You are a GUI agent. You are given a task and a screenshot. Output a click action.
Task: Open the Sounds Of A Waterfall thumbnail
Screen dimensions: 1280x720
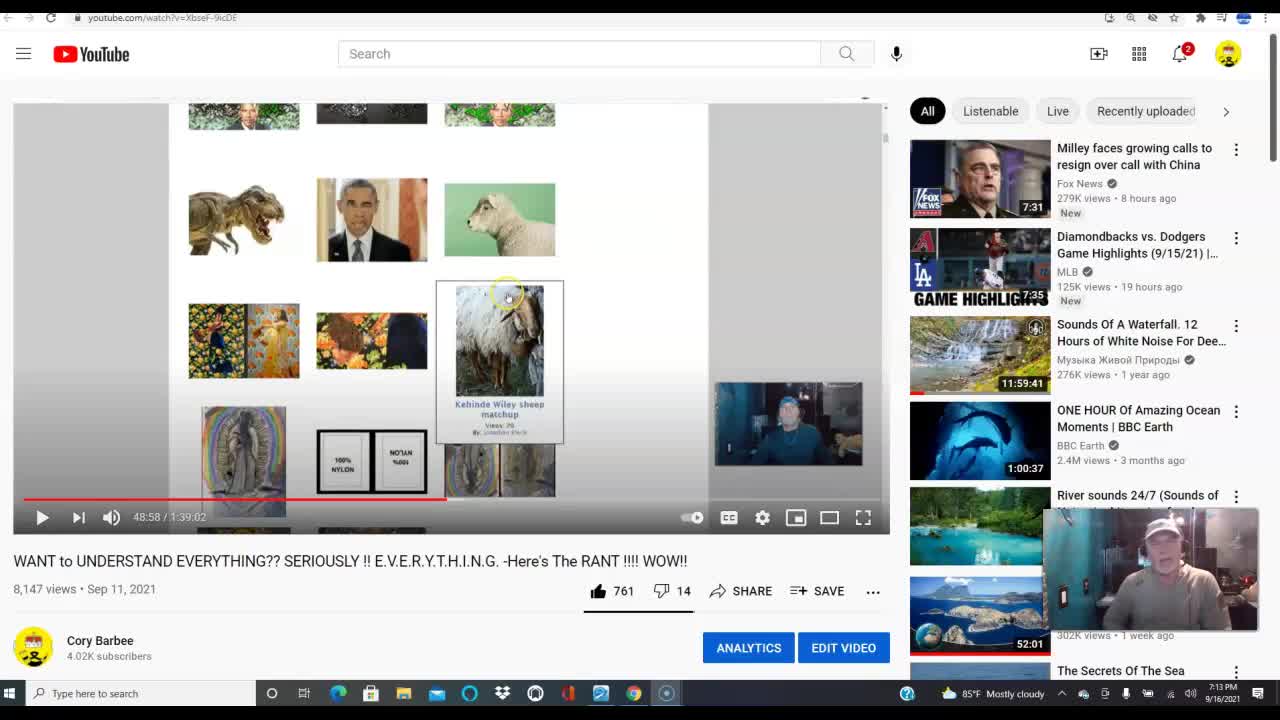[980, 355]
